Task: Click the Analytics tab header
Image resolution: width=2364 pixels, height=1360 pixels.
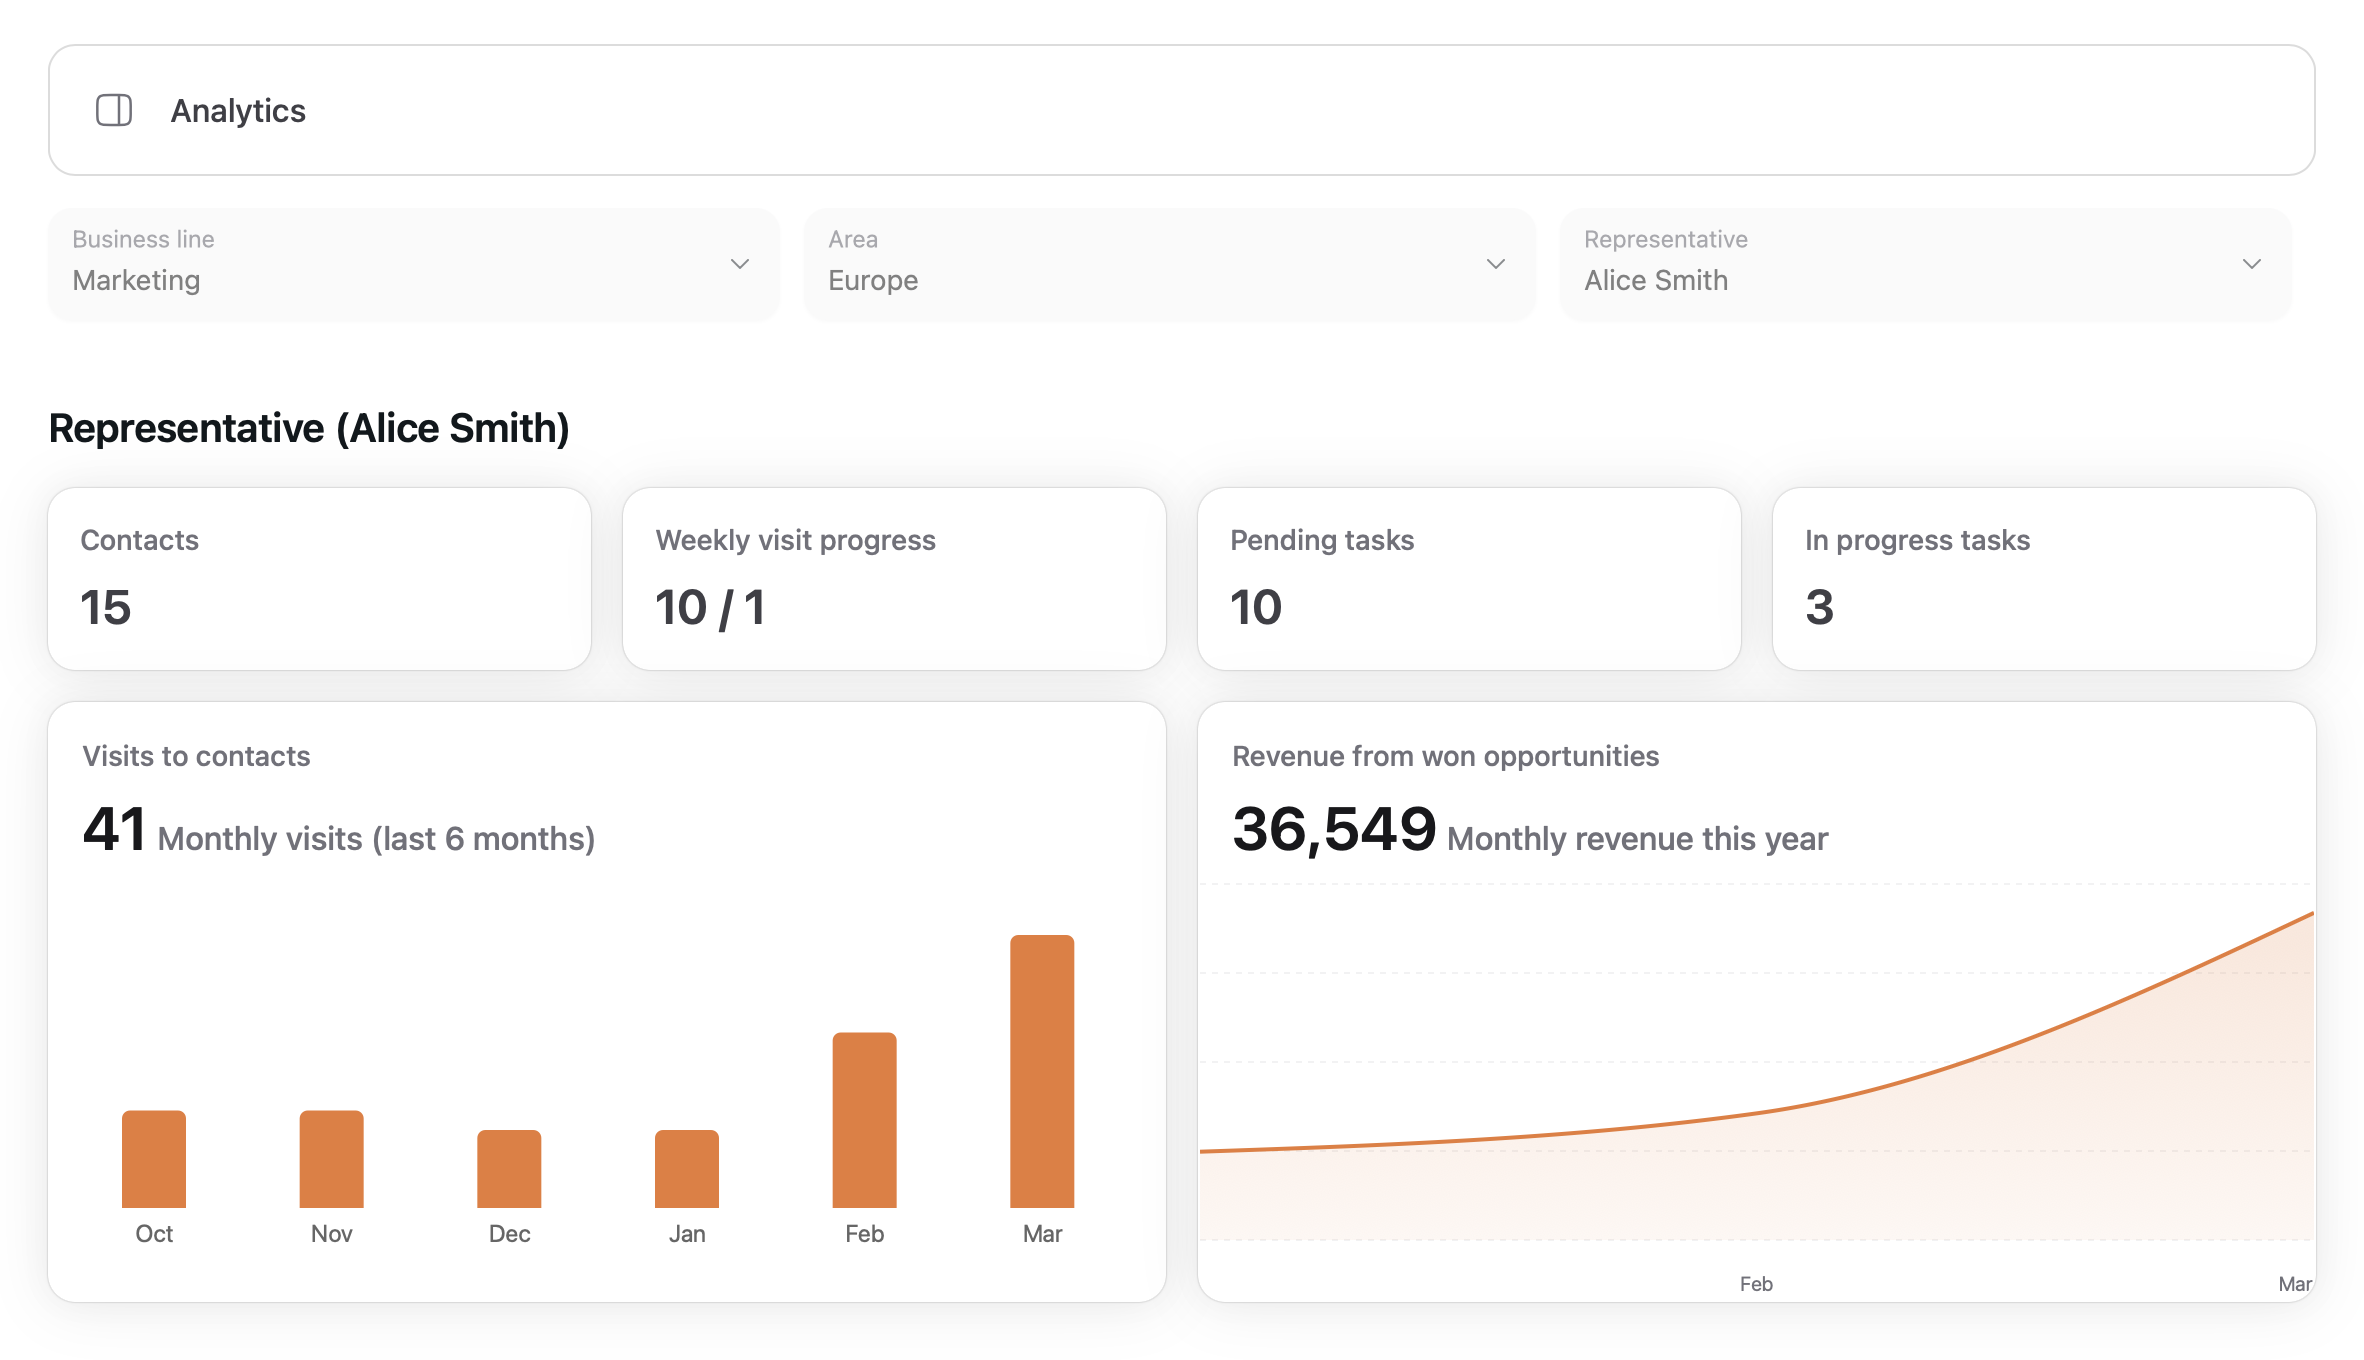Action: [238, 110]
